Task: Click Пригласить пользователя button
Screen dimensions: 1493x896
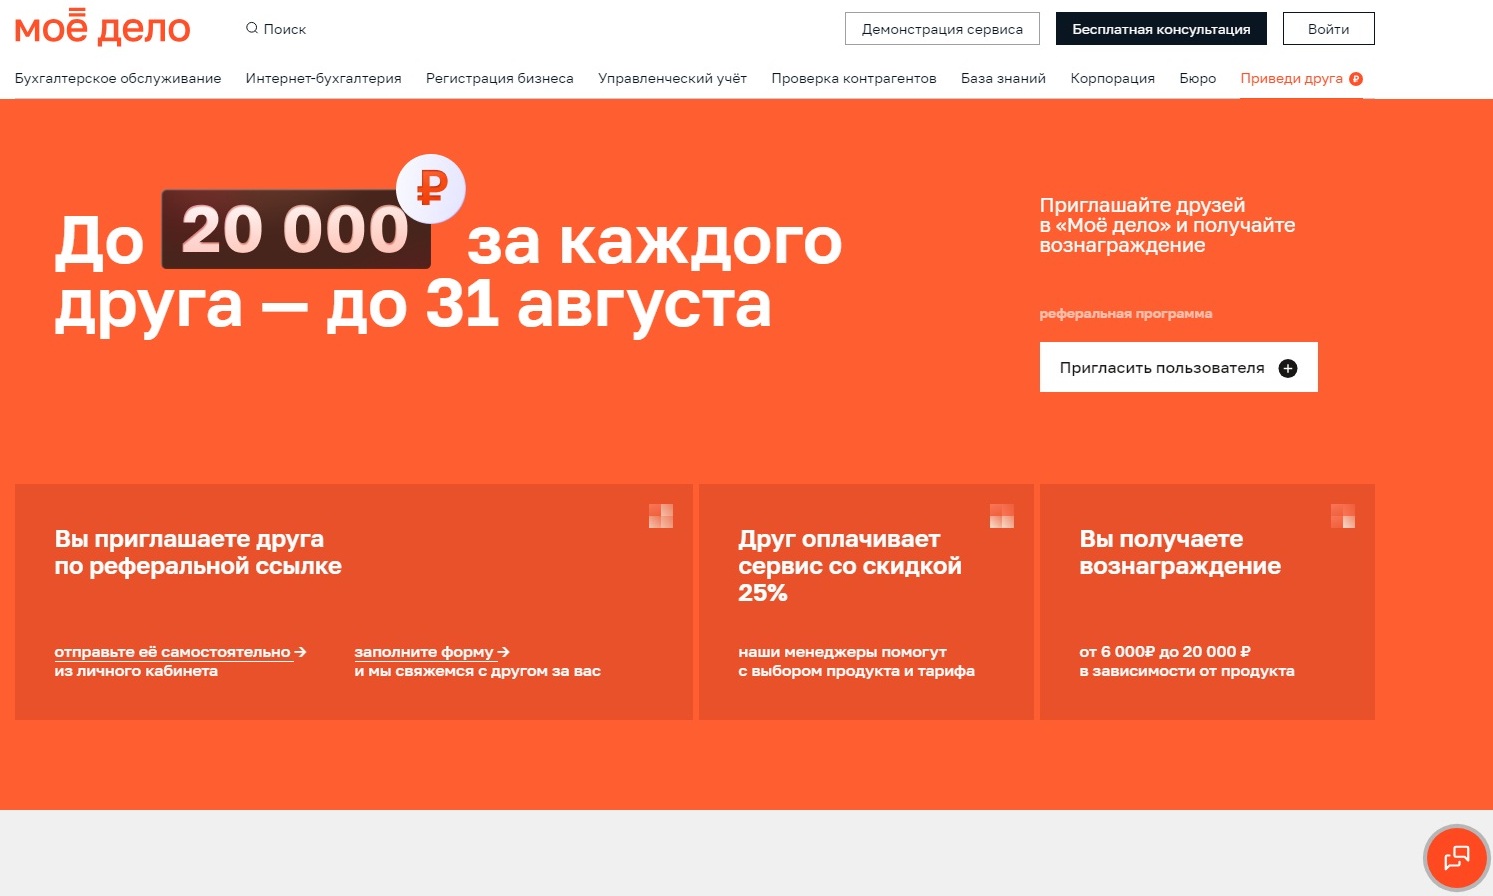Action: point(1178,367)
